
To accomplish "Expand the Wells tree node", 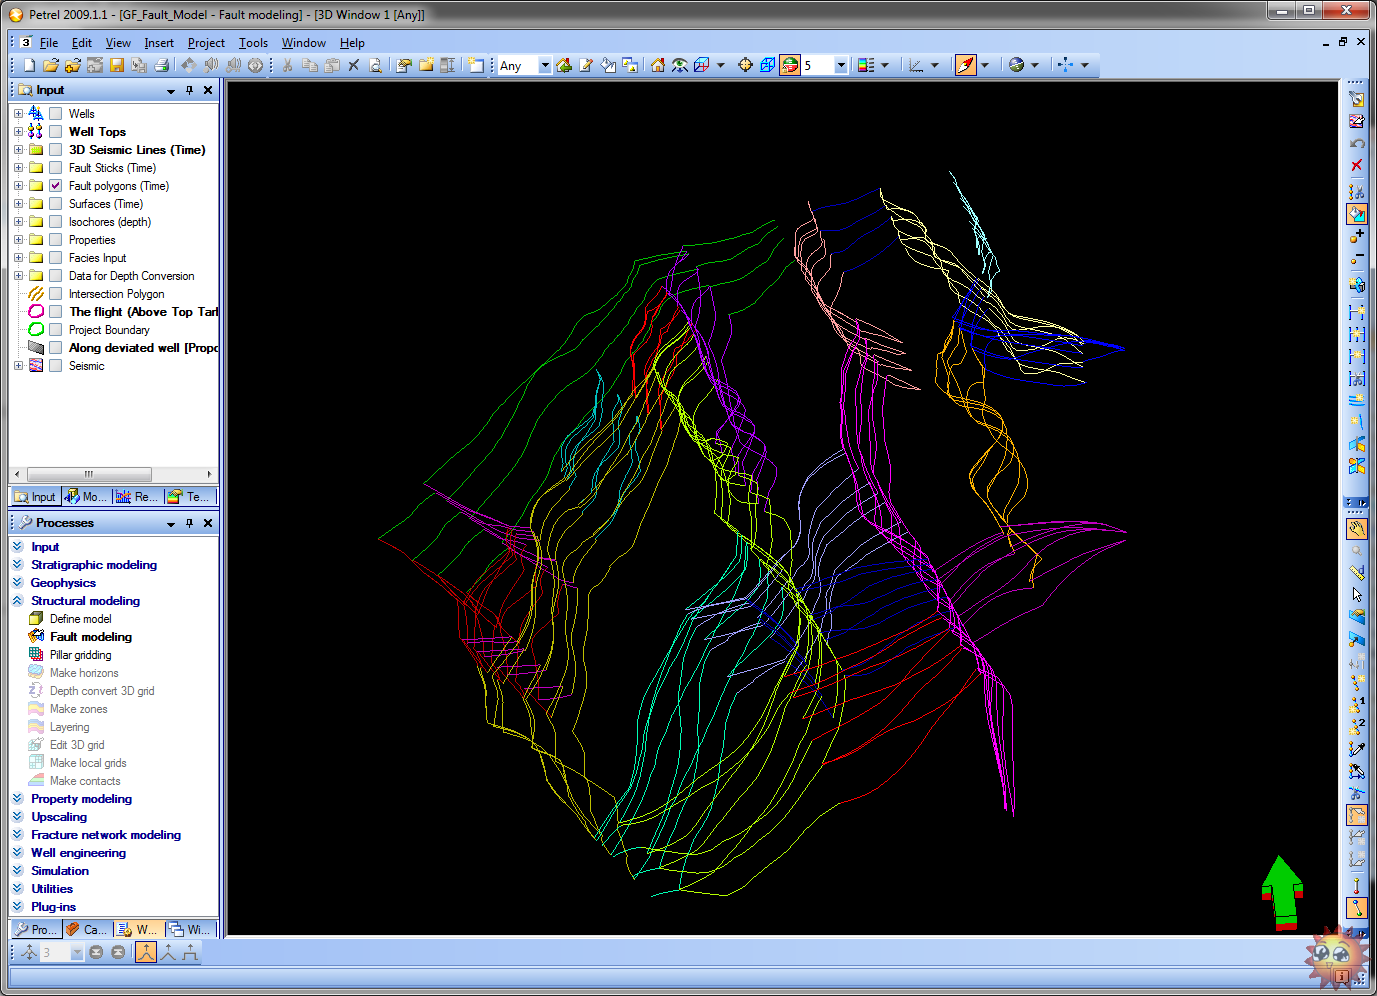I will [18, 114].
